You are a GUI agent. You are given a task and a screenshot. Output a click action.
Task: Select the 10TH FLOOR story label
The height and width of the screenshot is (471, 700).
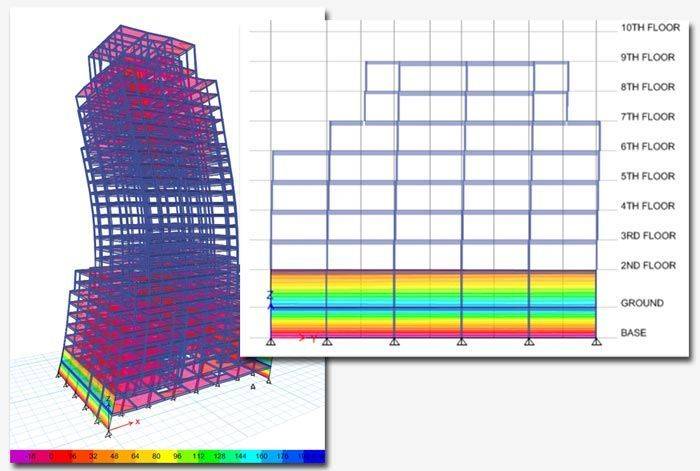(648, 28)
